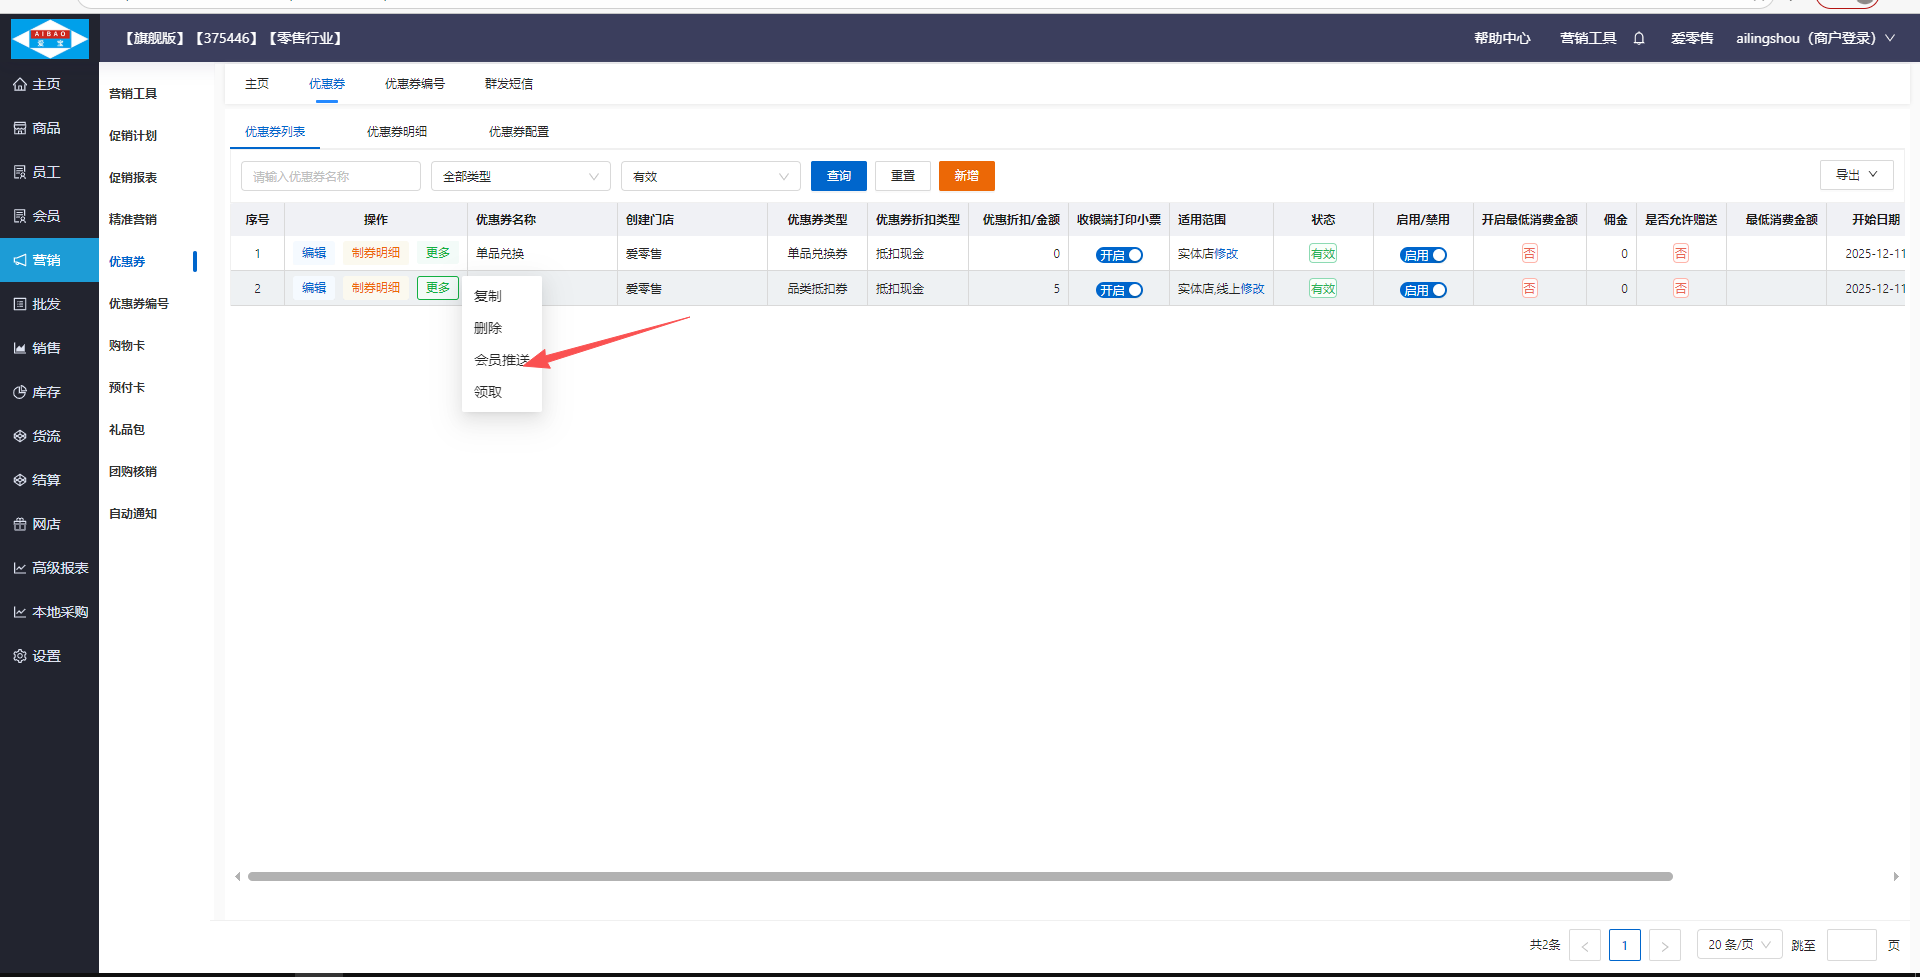The image size is (1920, 977).
Task: Open the 主页 home sidebar icon
Action: [20, 85]
